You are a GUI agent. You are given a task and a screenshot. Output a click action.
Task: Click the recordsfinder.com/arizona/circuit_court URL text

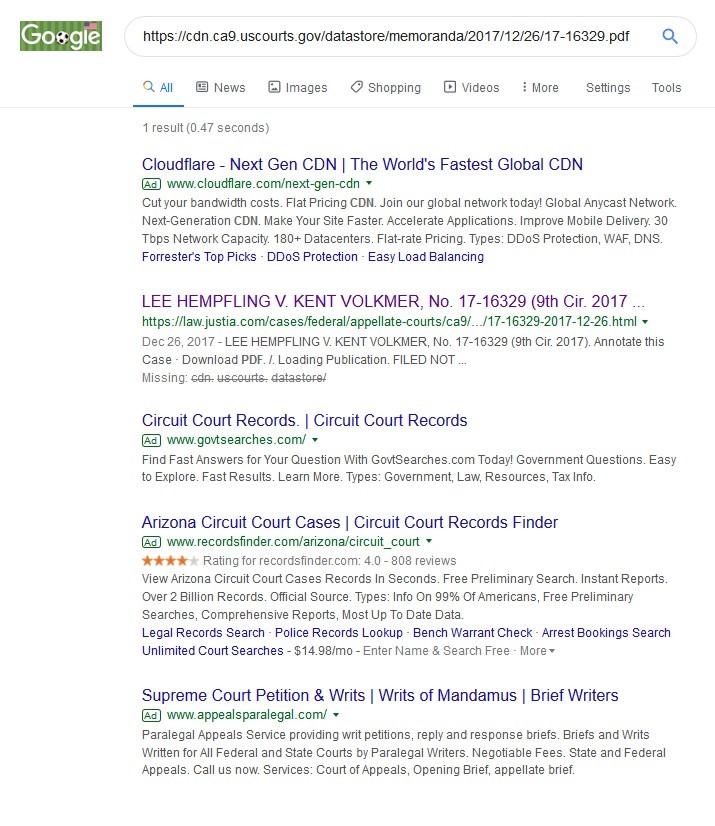pos(293,542)
